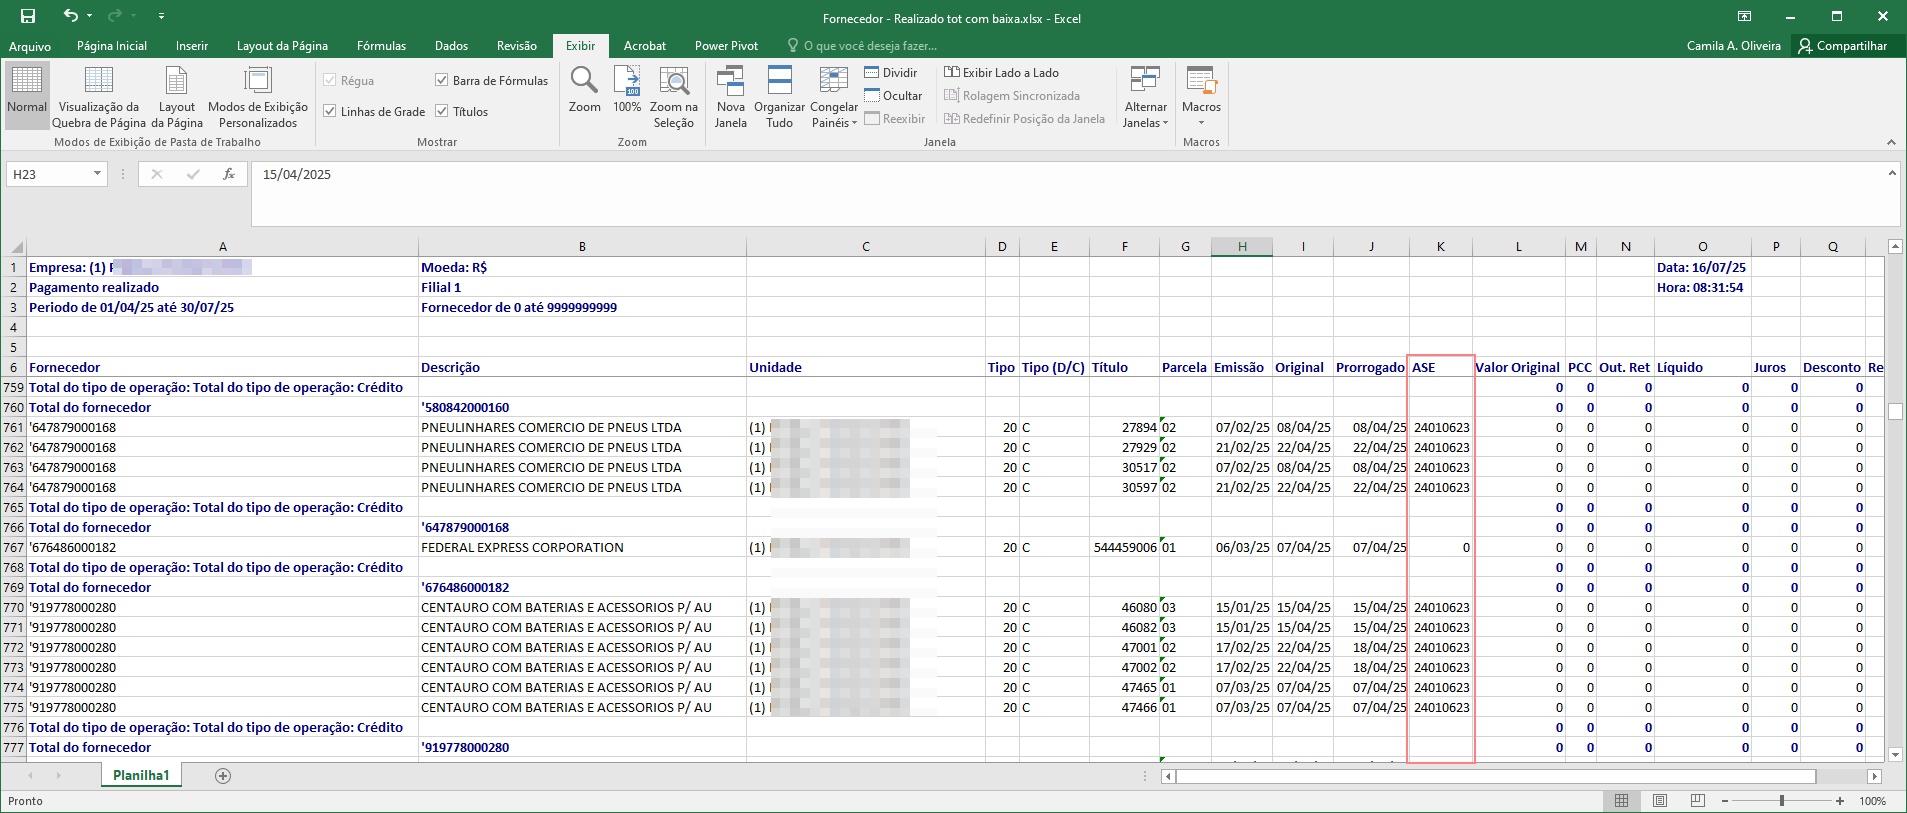Toggle Linhas de Grade checkbox
The height and width of the screenshot is (813, 1907).
329,111
